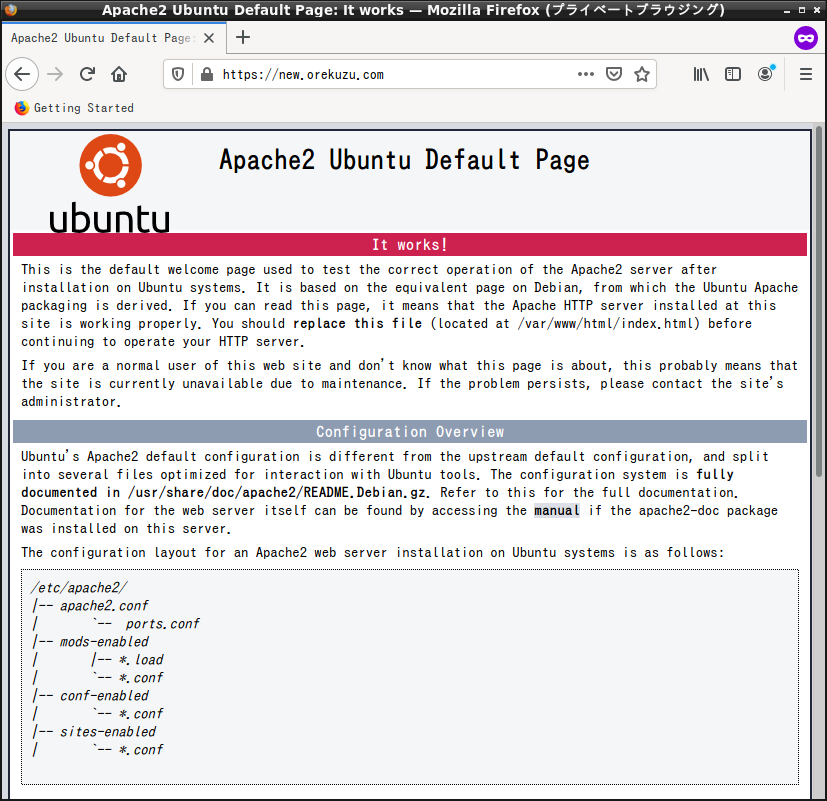Open a new tab with plus button

(243, 37)
